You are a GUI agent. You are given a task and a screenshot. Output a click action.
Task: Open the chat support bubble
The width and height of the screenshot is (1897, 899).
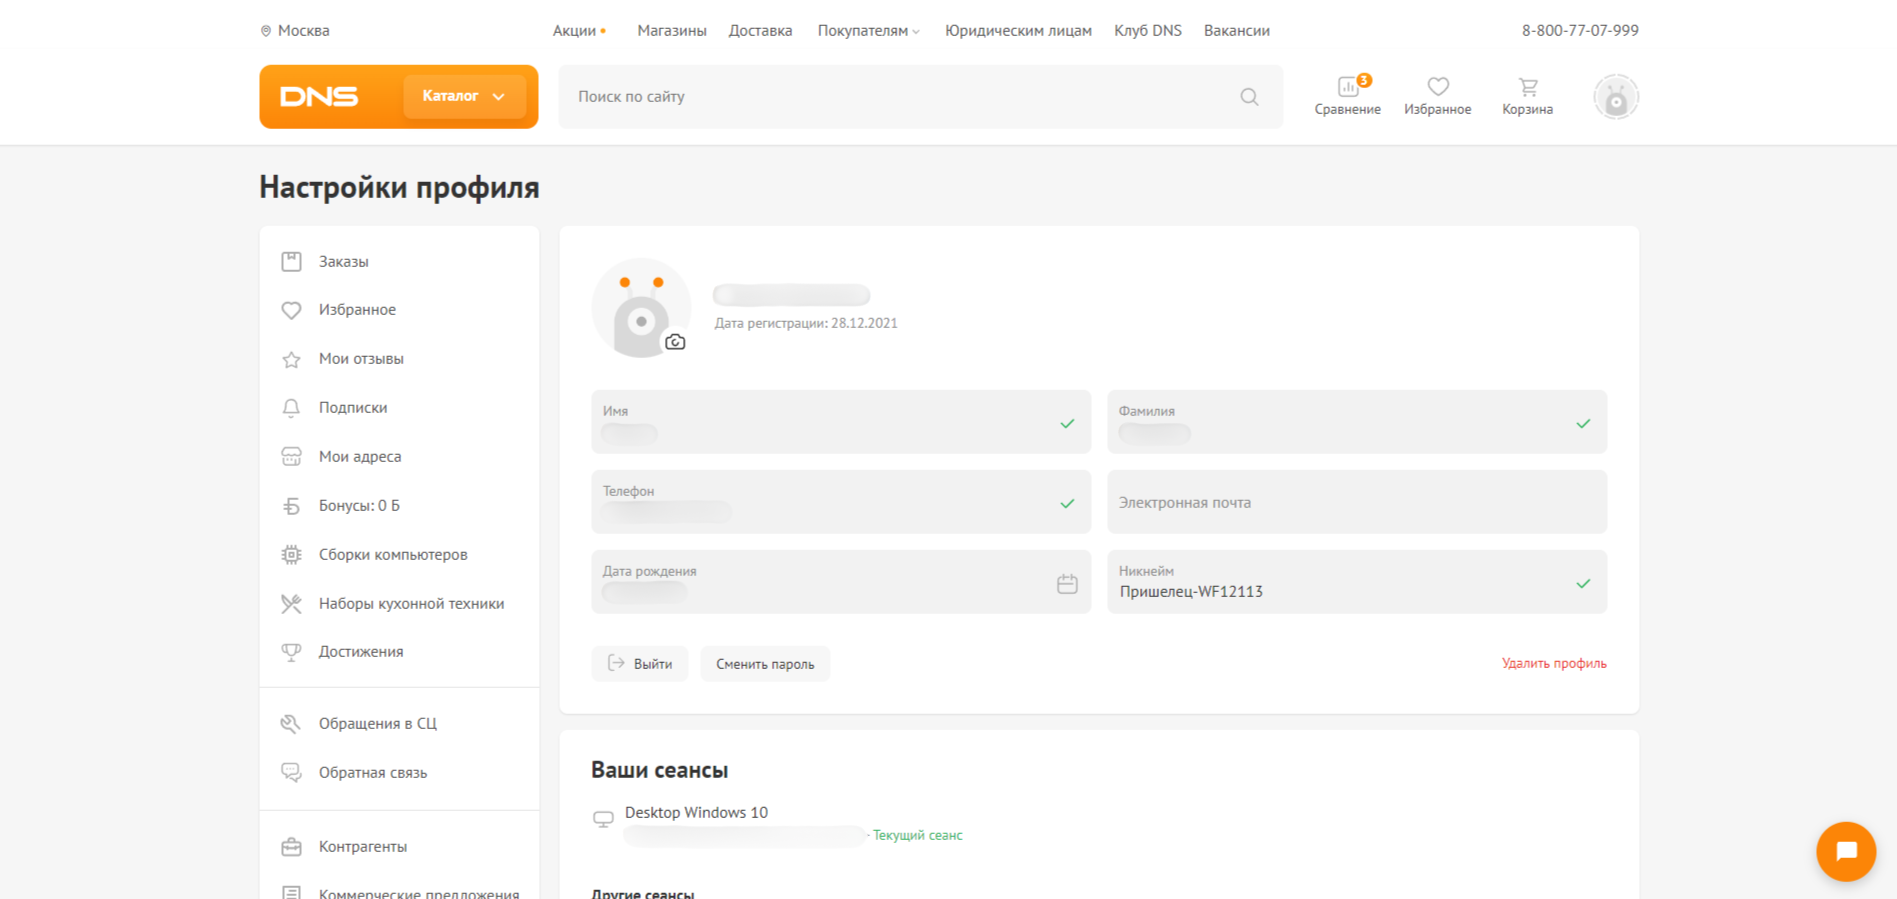click(1846, 851)
